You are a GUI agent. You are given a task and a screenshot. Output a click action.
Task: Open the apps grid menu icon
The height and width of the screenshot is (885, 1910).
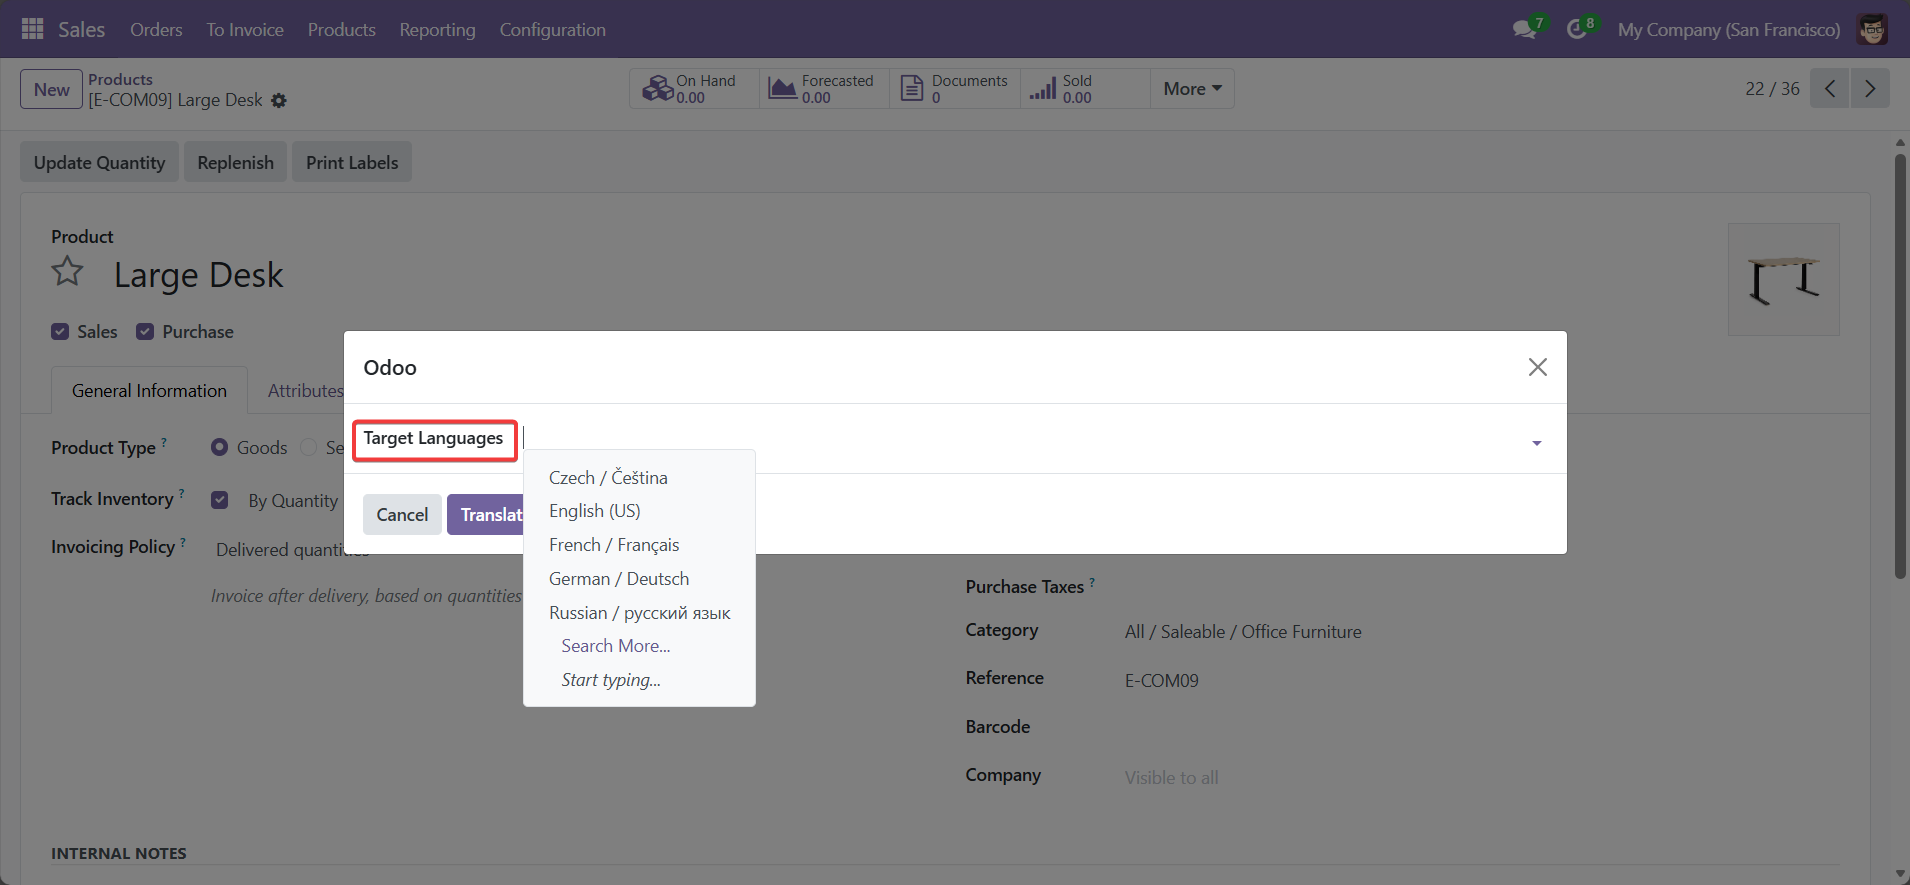[32, 29]
